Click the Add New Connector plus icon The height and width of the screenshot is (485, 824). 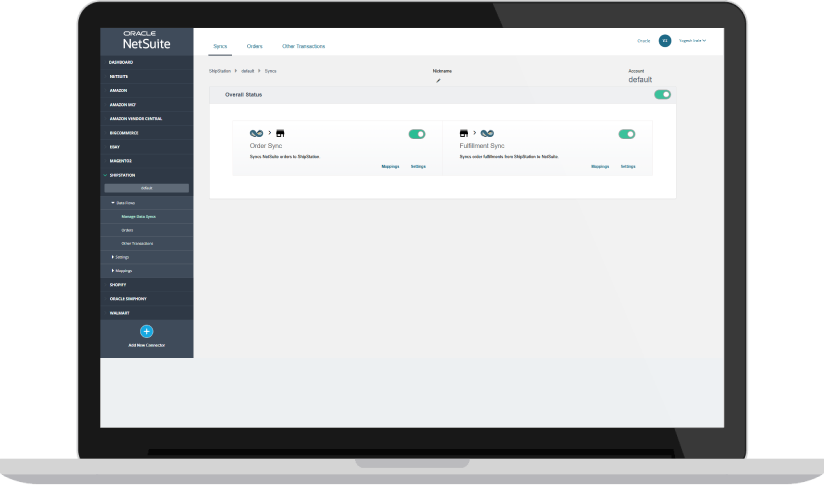(146, 331)
